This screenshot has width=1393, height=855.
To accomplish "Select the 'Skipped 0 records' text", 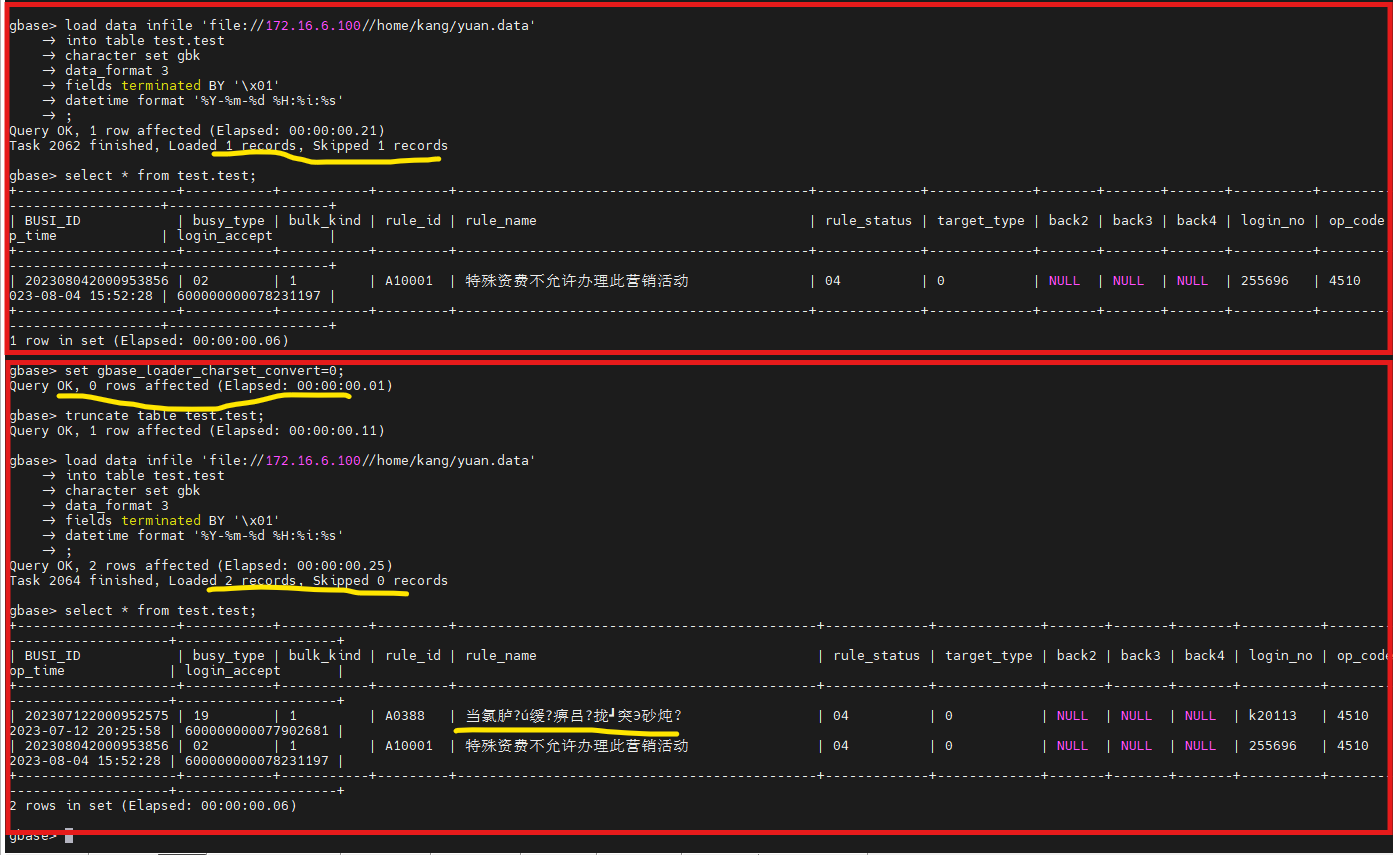I will pyautogui.click(x=380, y=581).
